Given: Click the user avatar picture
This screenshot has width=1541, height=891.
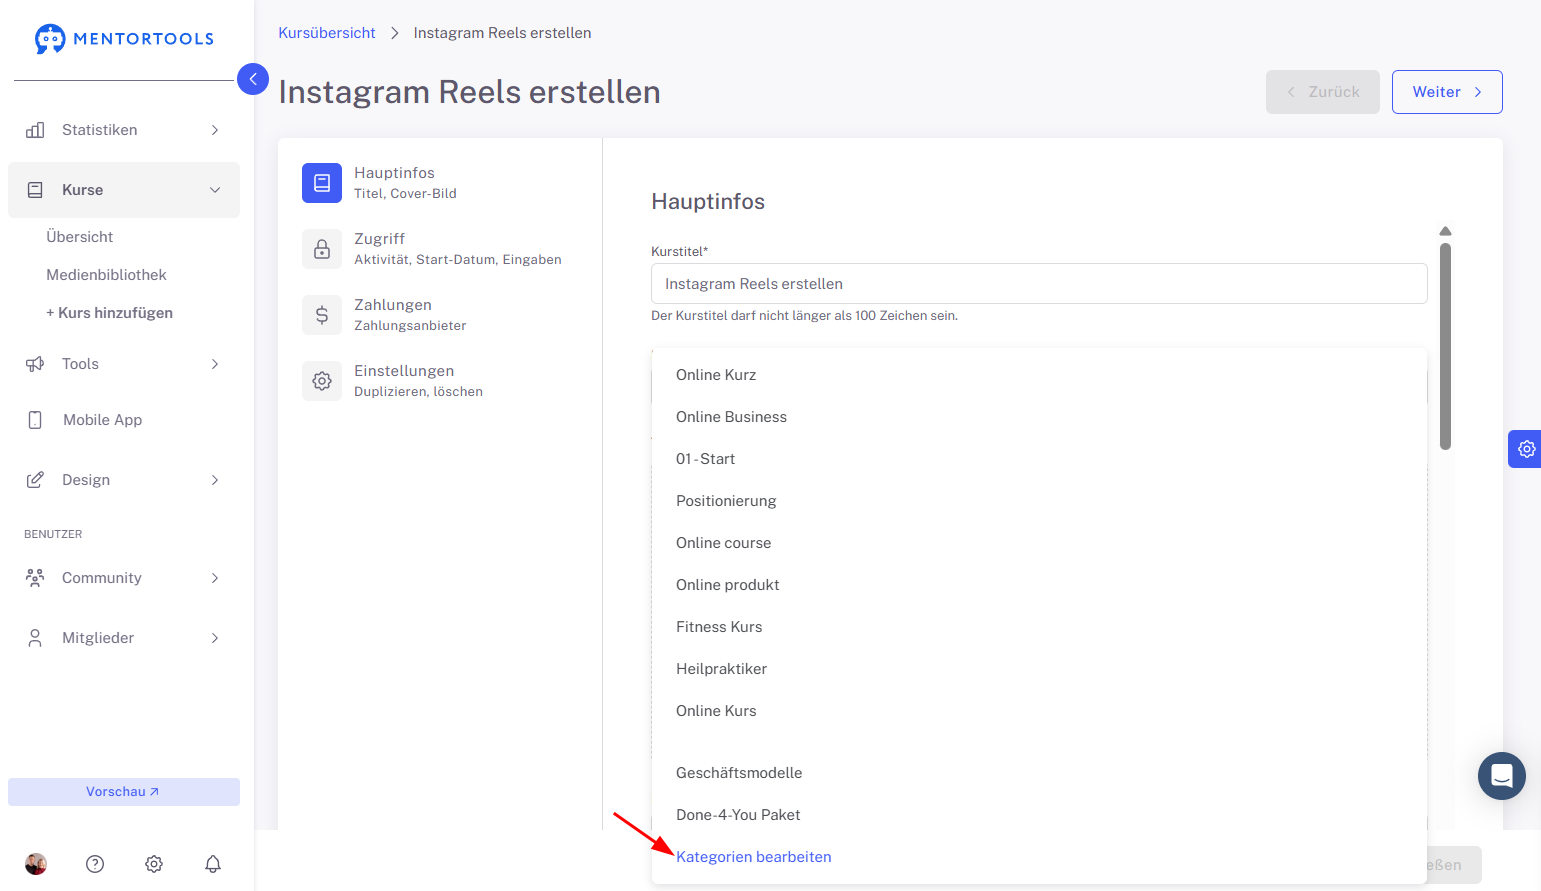Looking at the screenshot, I should (x=36, y=864).
